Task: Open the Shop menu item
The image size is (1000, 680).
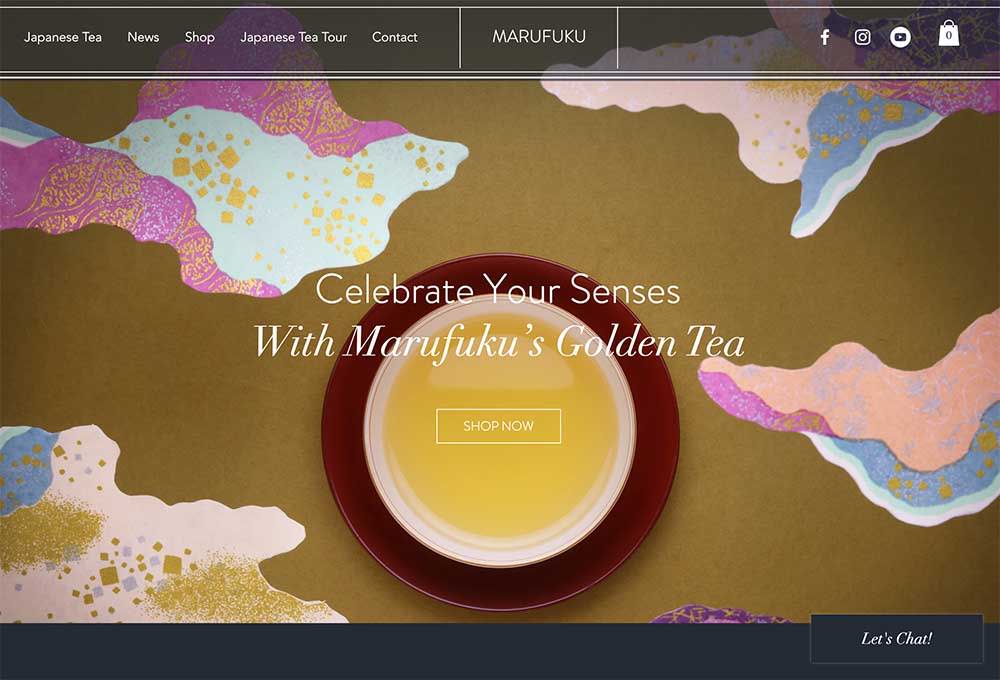Action: coord(200,37)
